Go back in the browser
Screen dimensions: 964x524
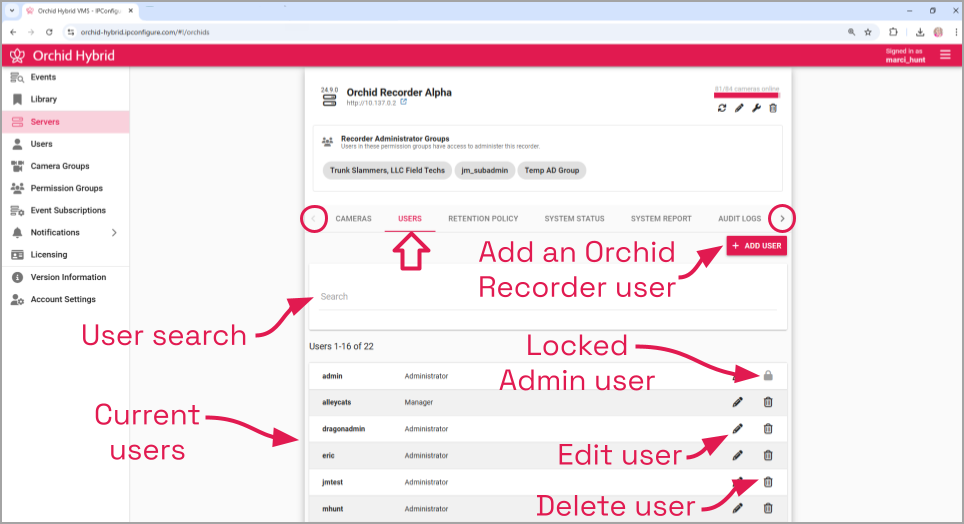[14, 32]
